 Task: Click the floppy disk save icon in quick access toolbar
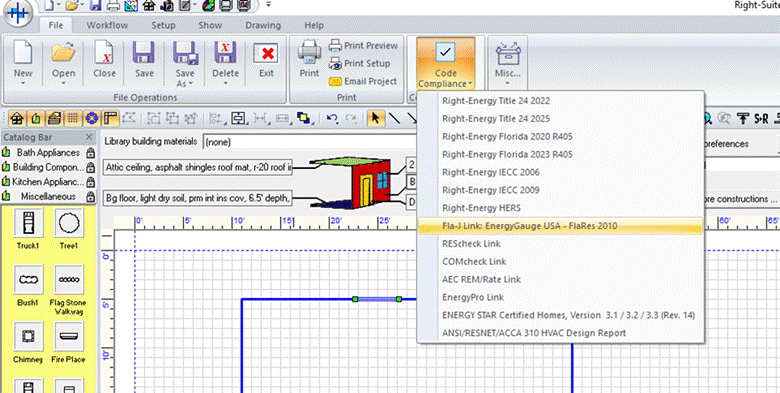[x=96, y=5]
